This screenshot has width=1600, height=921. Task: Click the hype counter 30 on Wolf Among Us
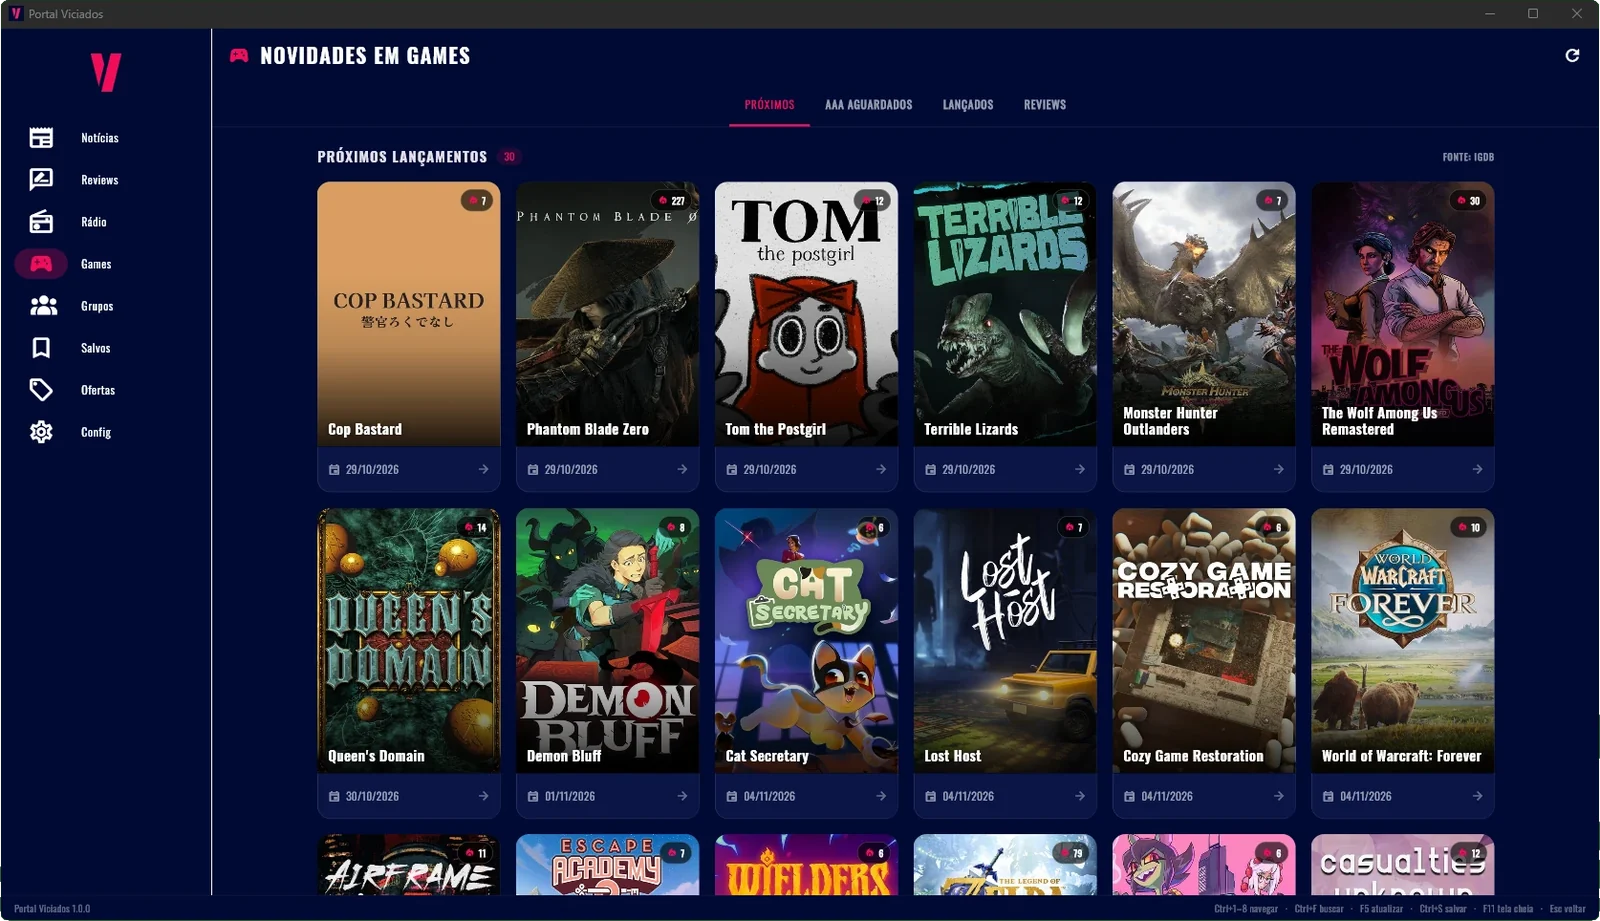pos(1469,201)
